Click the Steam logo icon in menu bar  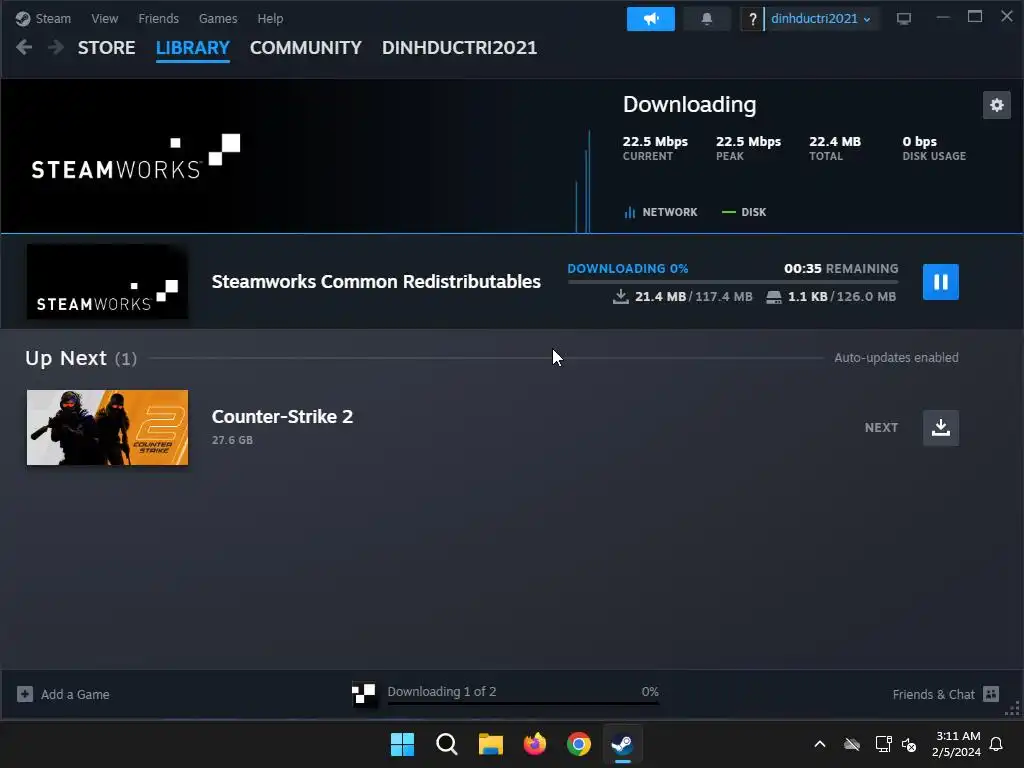pyautogui.click(x=23, y=19)
